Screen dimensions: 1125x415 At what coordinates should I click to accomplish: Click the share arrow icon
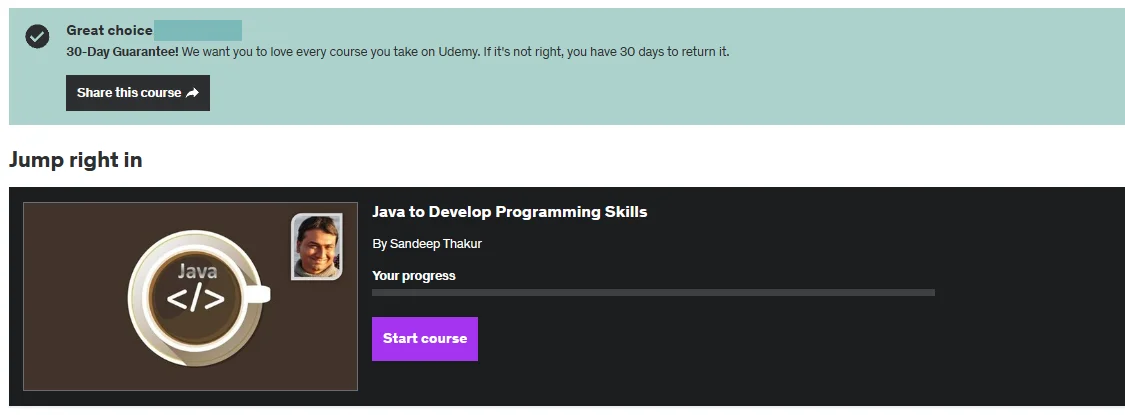[x=192, y=93]
